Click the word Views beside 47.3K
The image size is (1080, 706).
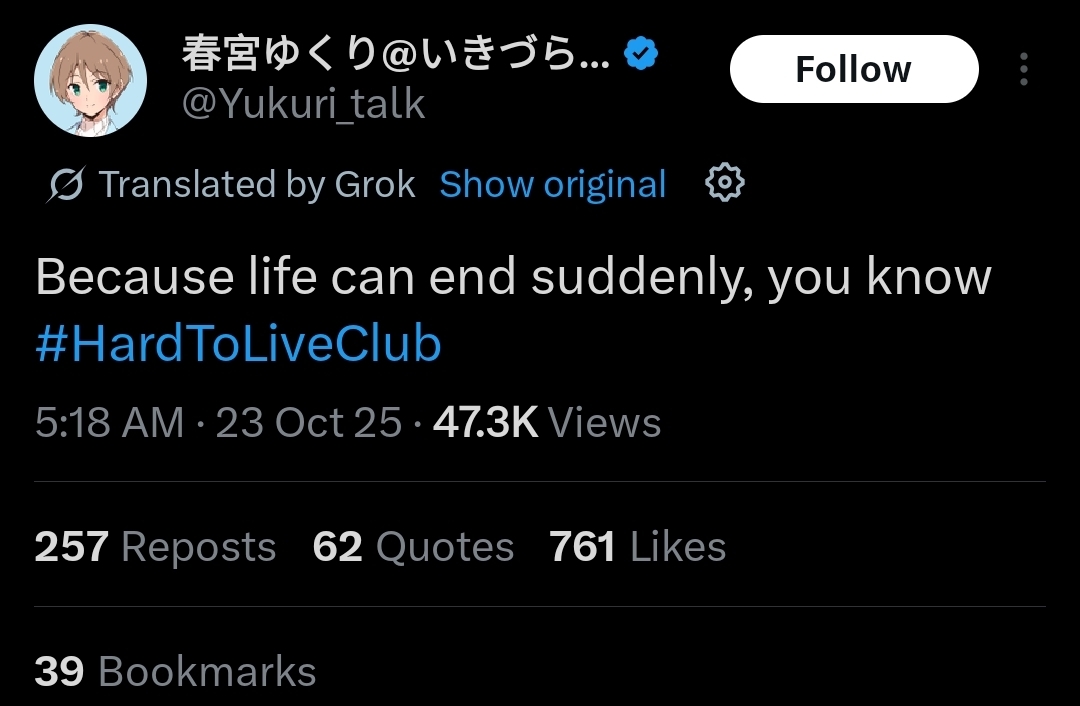point(604,422)
